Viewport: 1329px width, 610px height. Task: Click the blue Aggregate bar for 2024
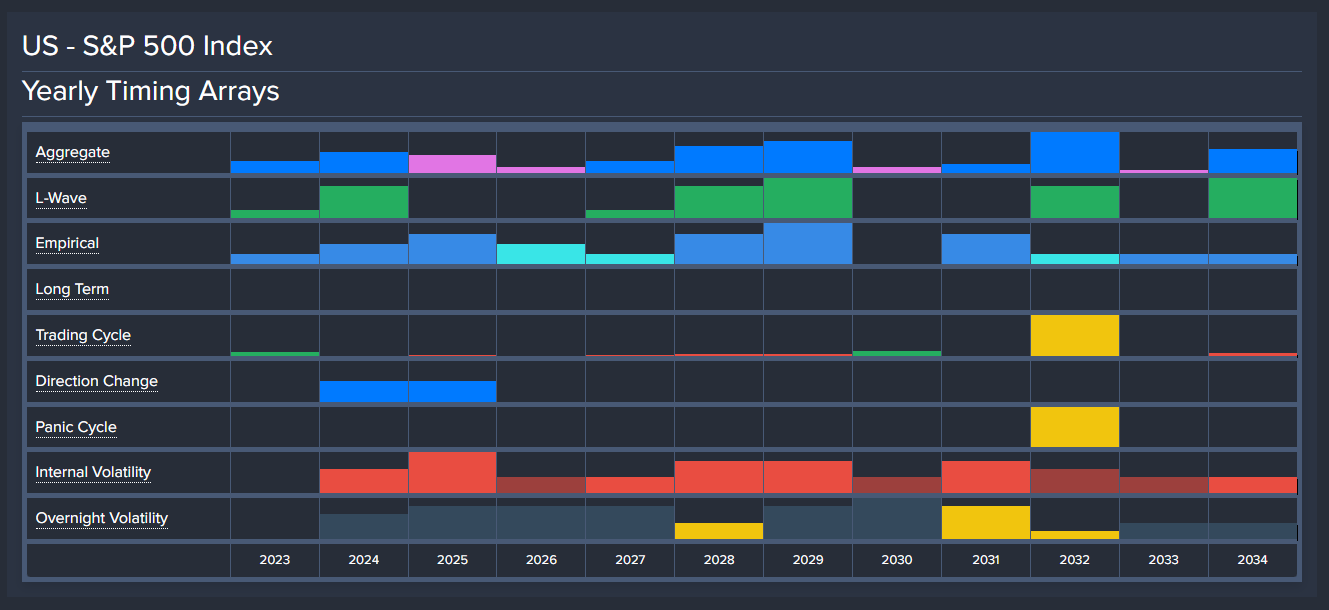pyautogui.click(x=364, y=163)
